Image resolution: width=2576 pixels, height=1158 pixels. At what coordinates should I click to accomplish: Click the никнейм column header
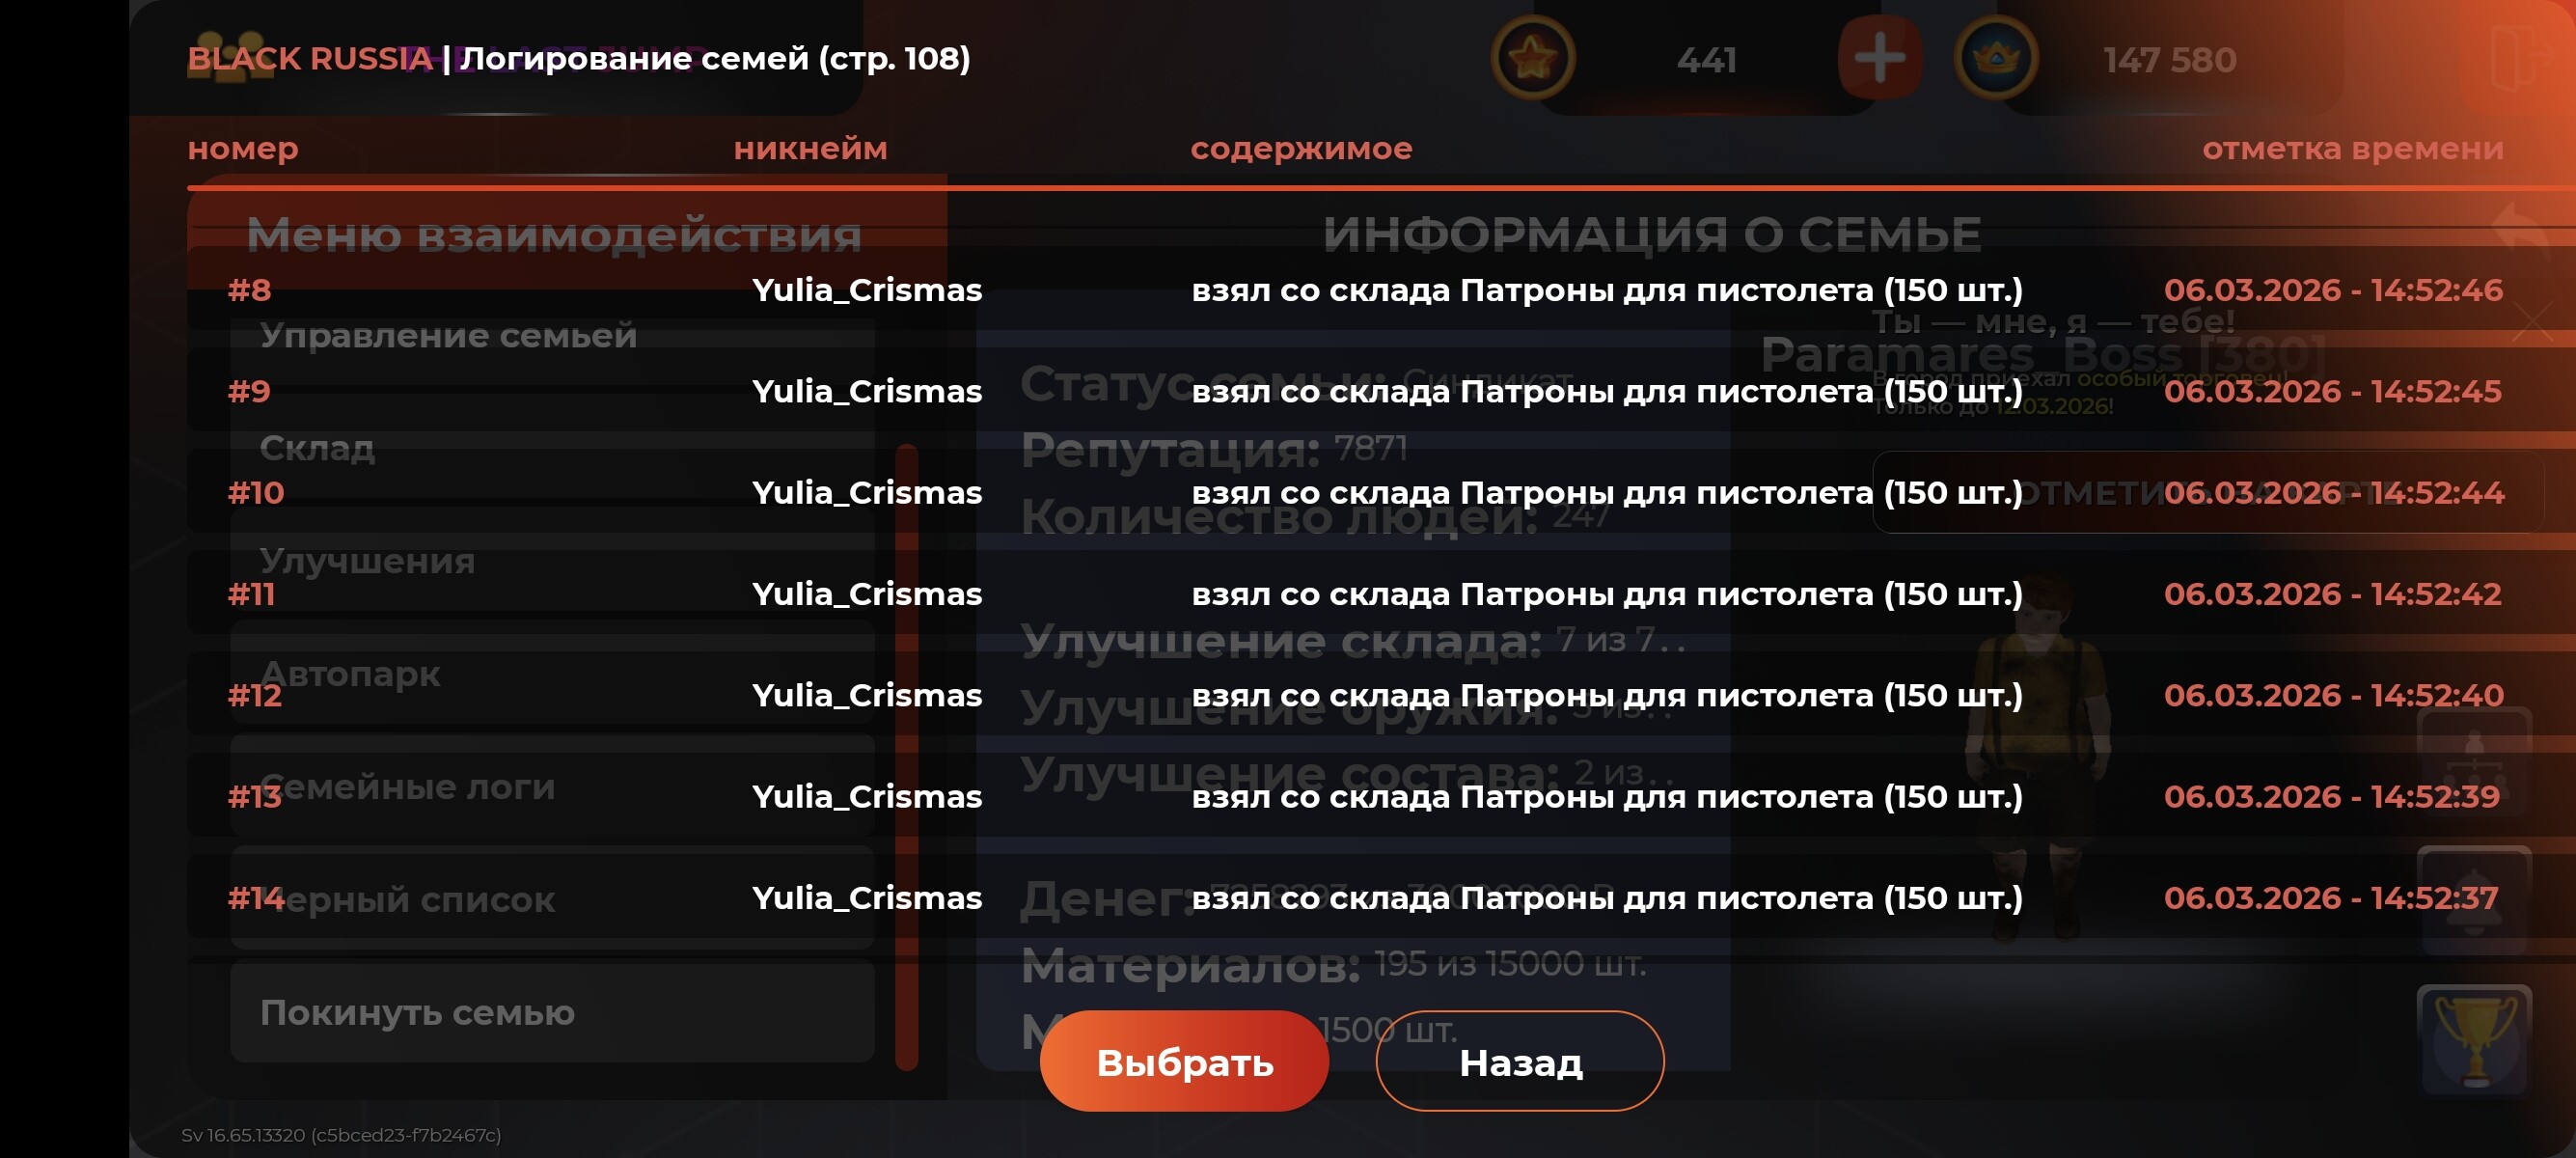click(x=810, y=148)
